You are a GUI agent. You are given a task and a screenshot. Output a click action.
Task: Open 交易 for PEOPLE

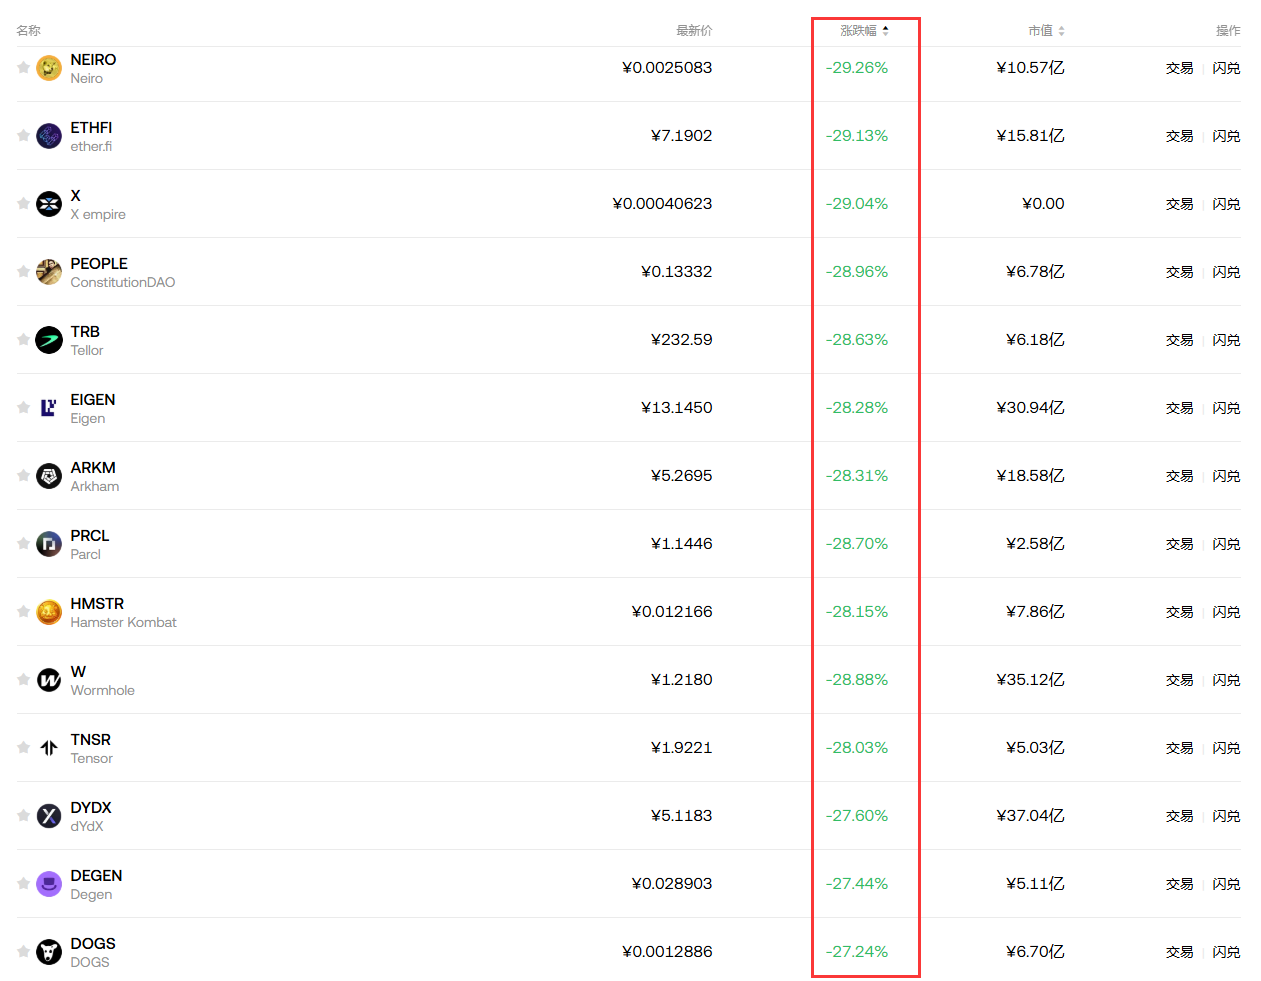[x=1179, y=272]
